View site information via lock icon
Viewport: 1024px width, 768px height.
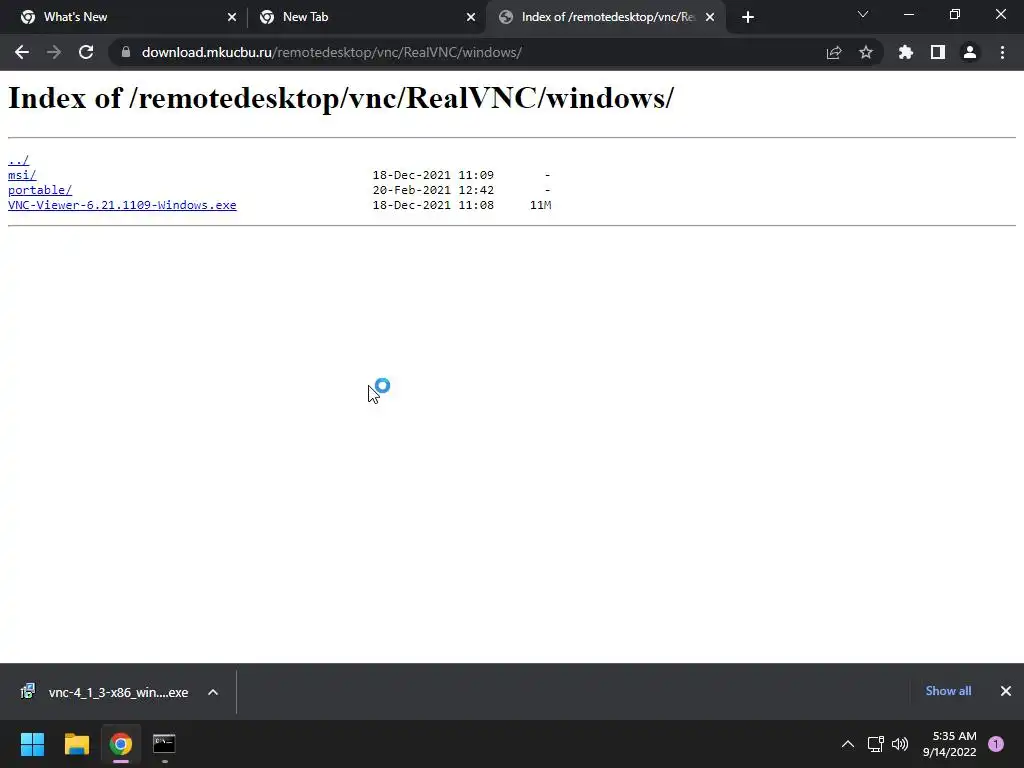(x=126, y=52)
